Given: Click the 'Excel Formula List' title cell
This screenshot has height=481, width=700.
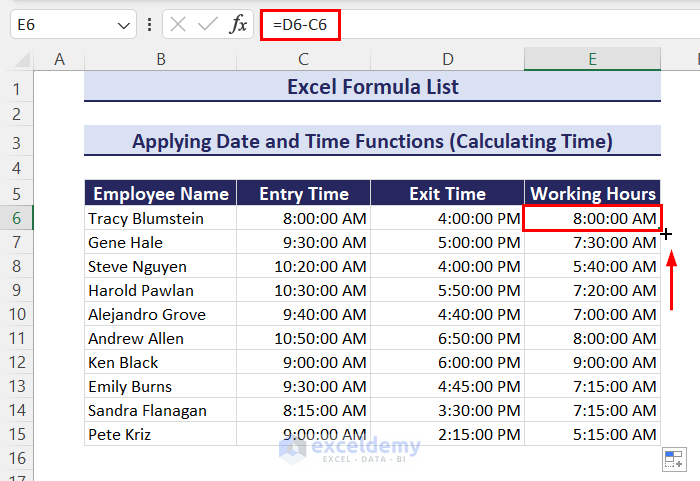Looking at the screenshot, I should pyautogui.click(x=372, y=87).
